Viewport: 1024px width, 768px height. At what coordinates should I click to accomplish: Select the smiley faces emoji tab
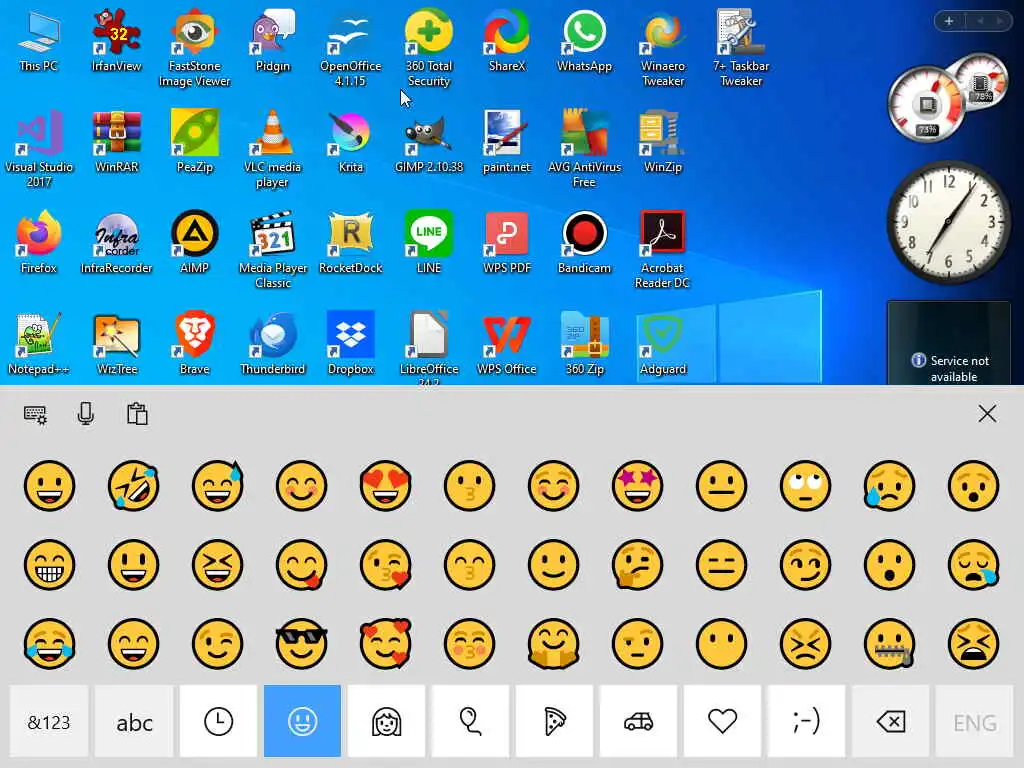(302, 722)
